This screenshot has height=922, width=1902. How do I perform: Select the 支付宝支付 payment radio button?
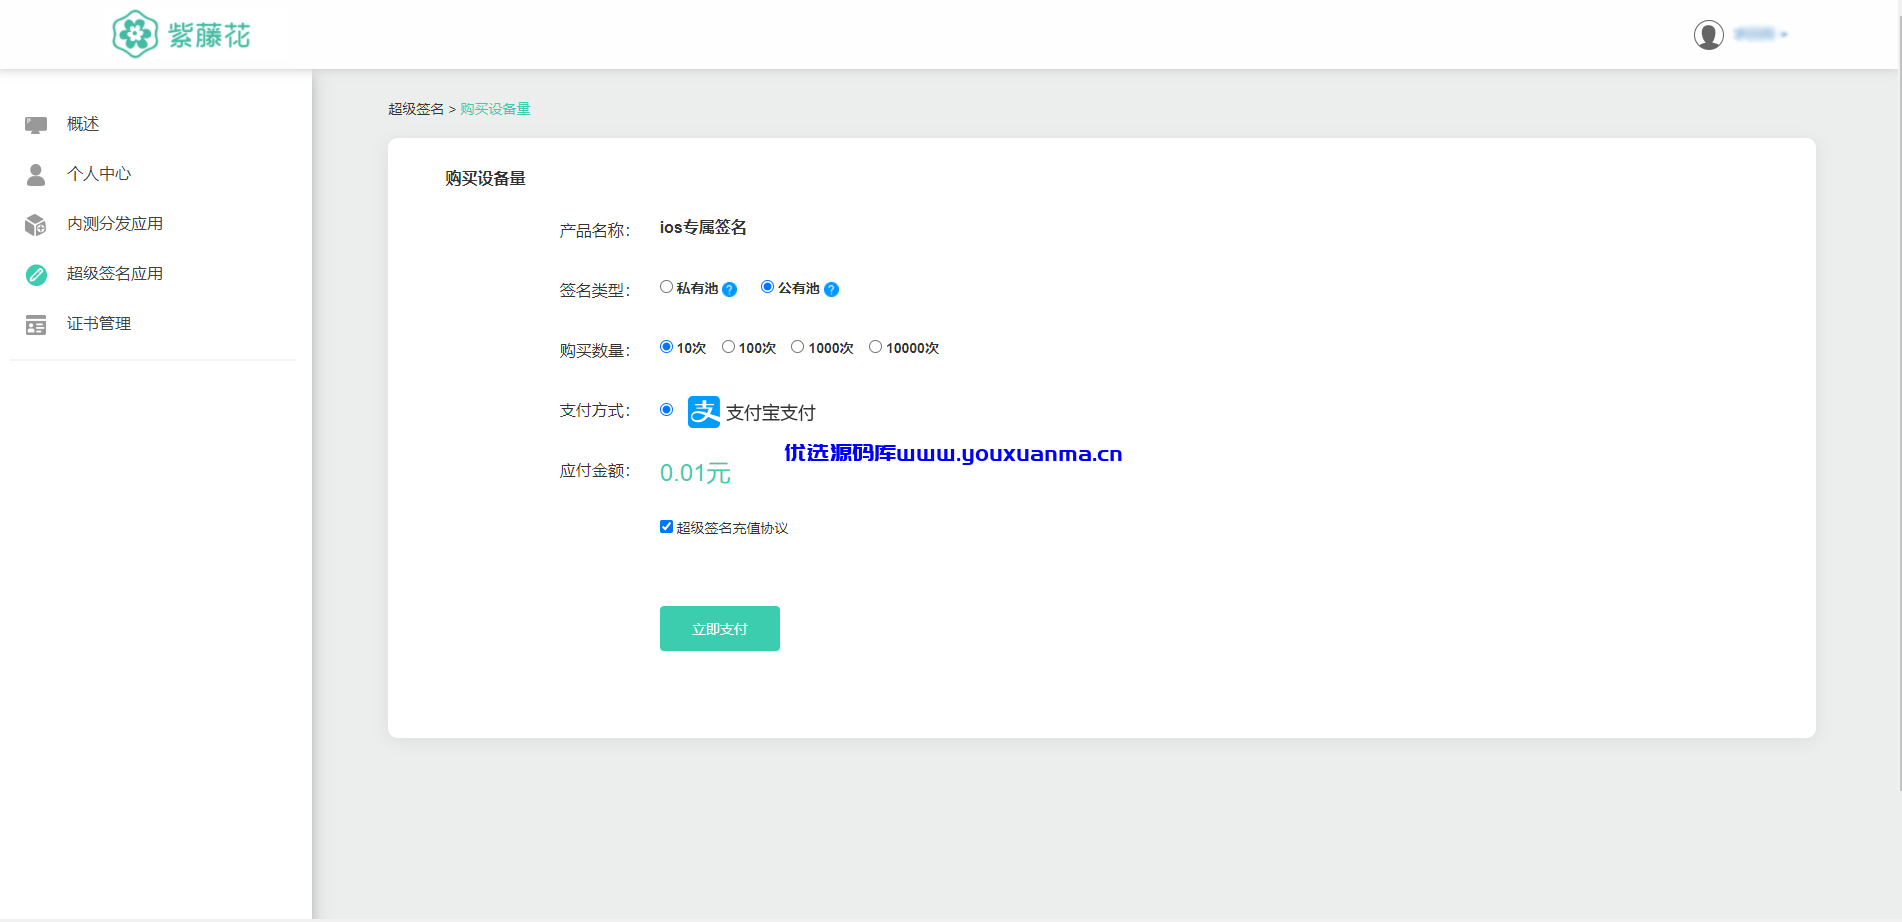point(666,410)
